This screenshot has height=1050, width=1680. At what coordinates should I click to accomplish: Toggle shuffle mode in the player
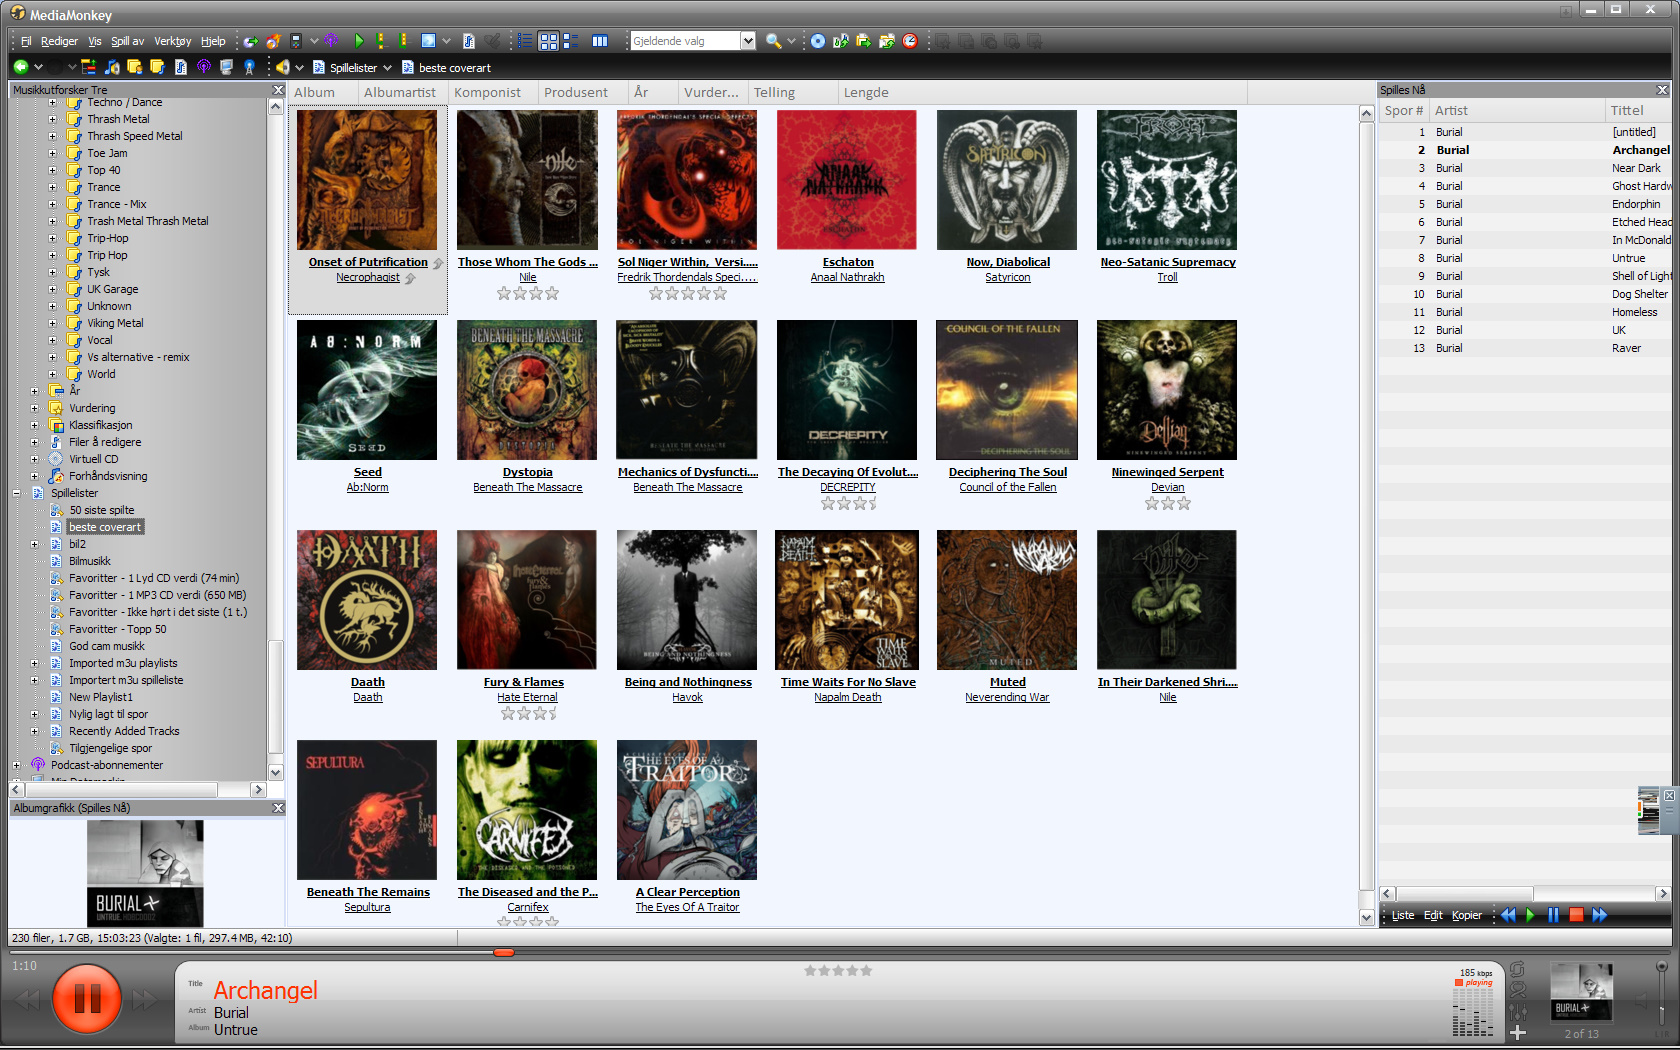[1518, 990]
